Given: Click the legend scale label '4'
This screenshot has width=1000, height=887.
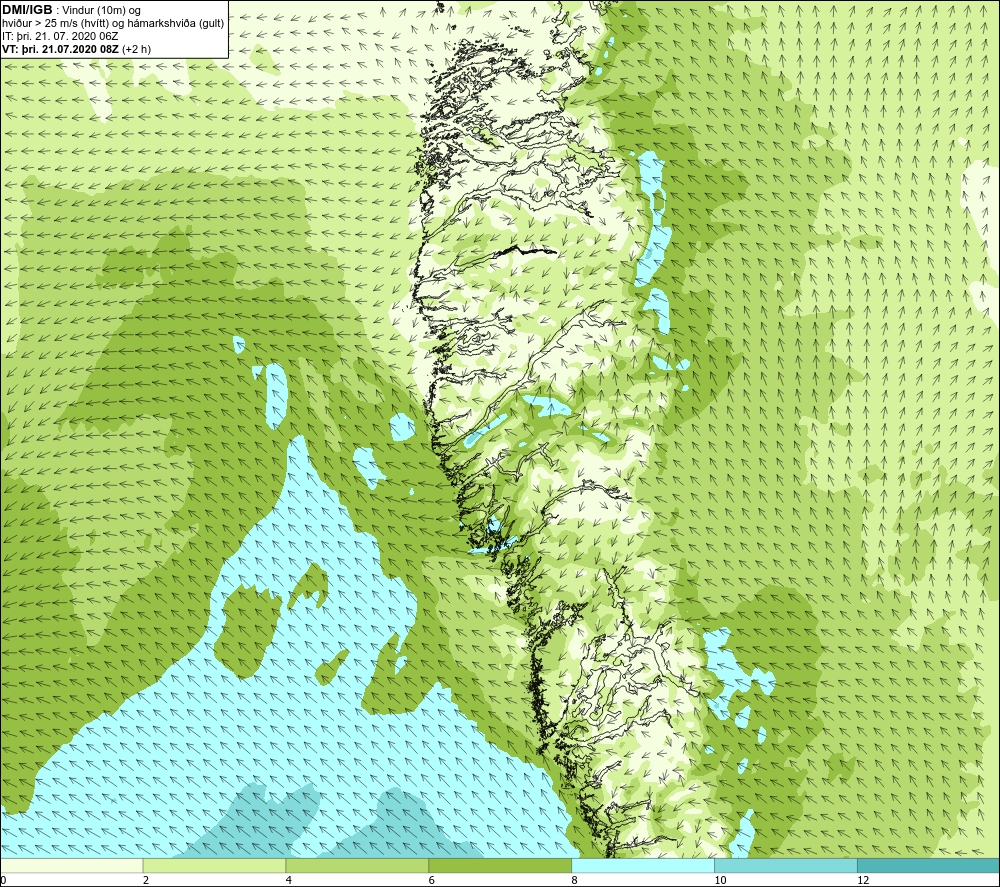Looking at the screenshot, I should 289,880.
